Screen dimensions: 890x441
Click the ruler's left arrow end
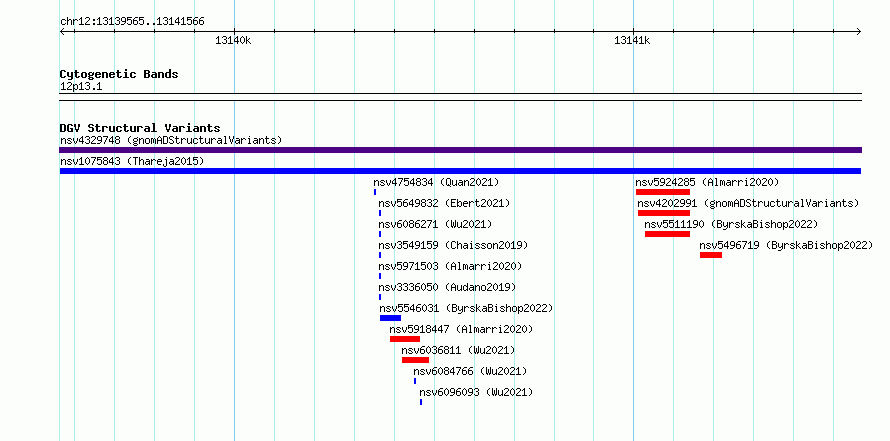(x=62, y=32)
